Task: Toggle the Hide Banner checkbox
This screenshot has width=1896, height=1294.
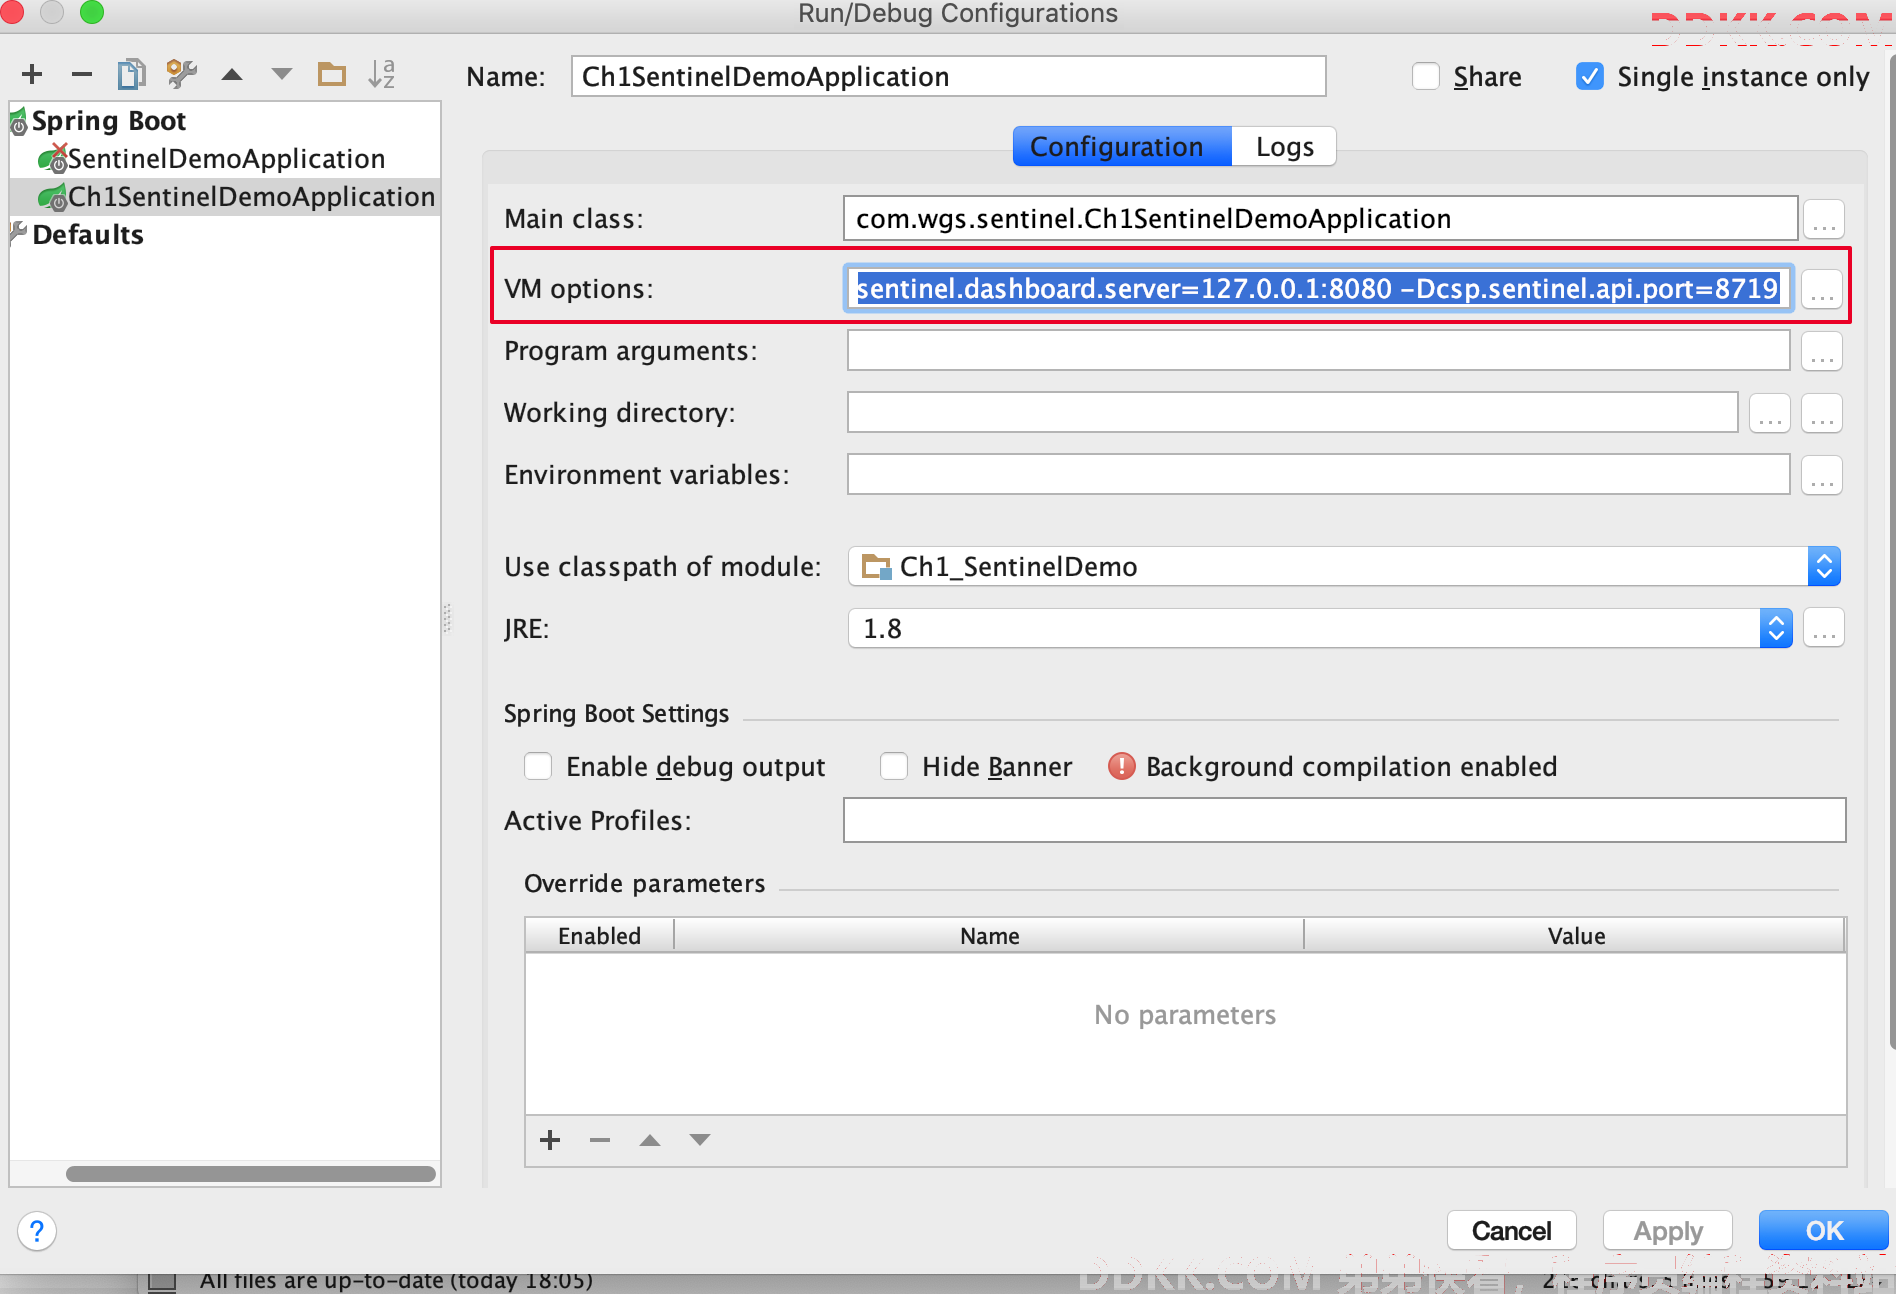Action: pyautogui.click(x=894, y=766)
